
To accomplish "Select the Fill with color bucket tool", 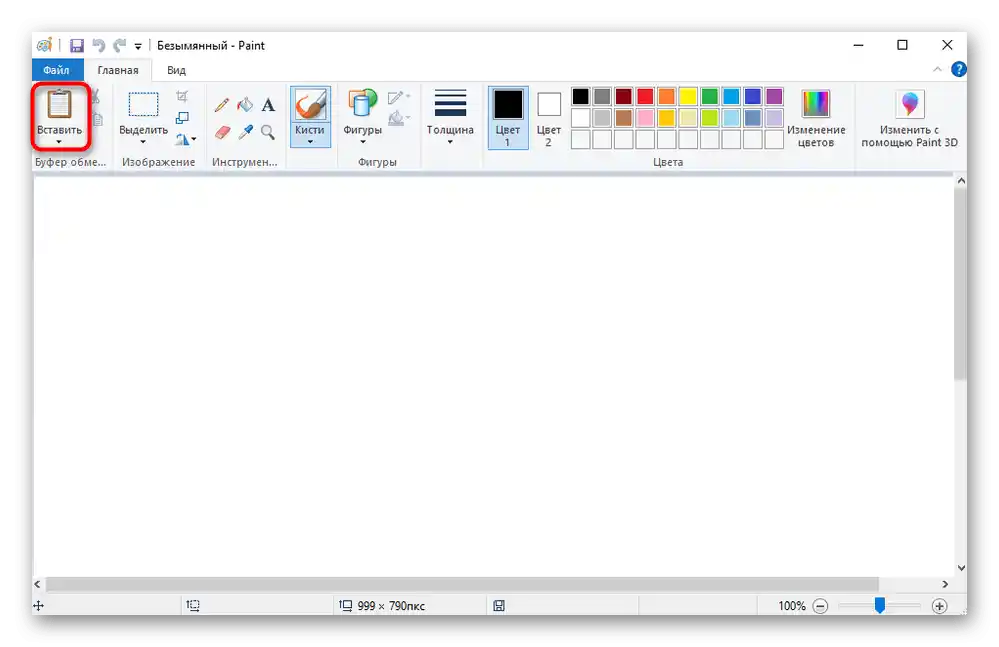I will coord(245,104).
